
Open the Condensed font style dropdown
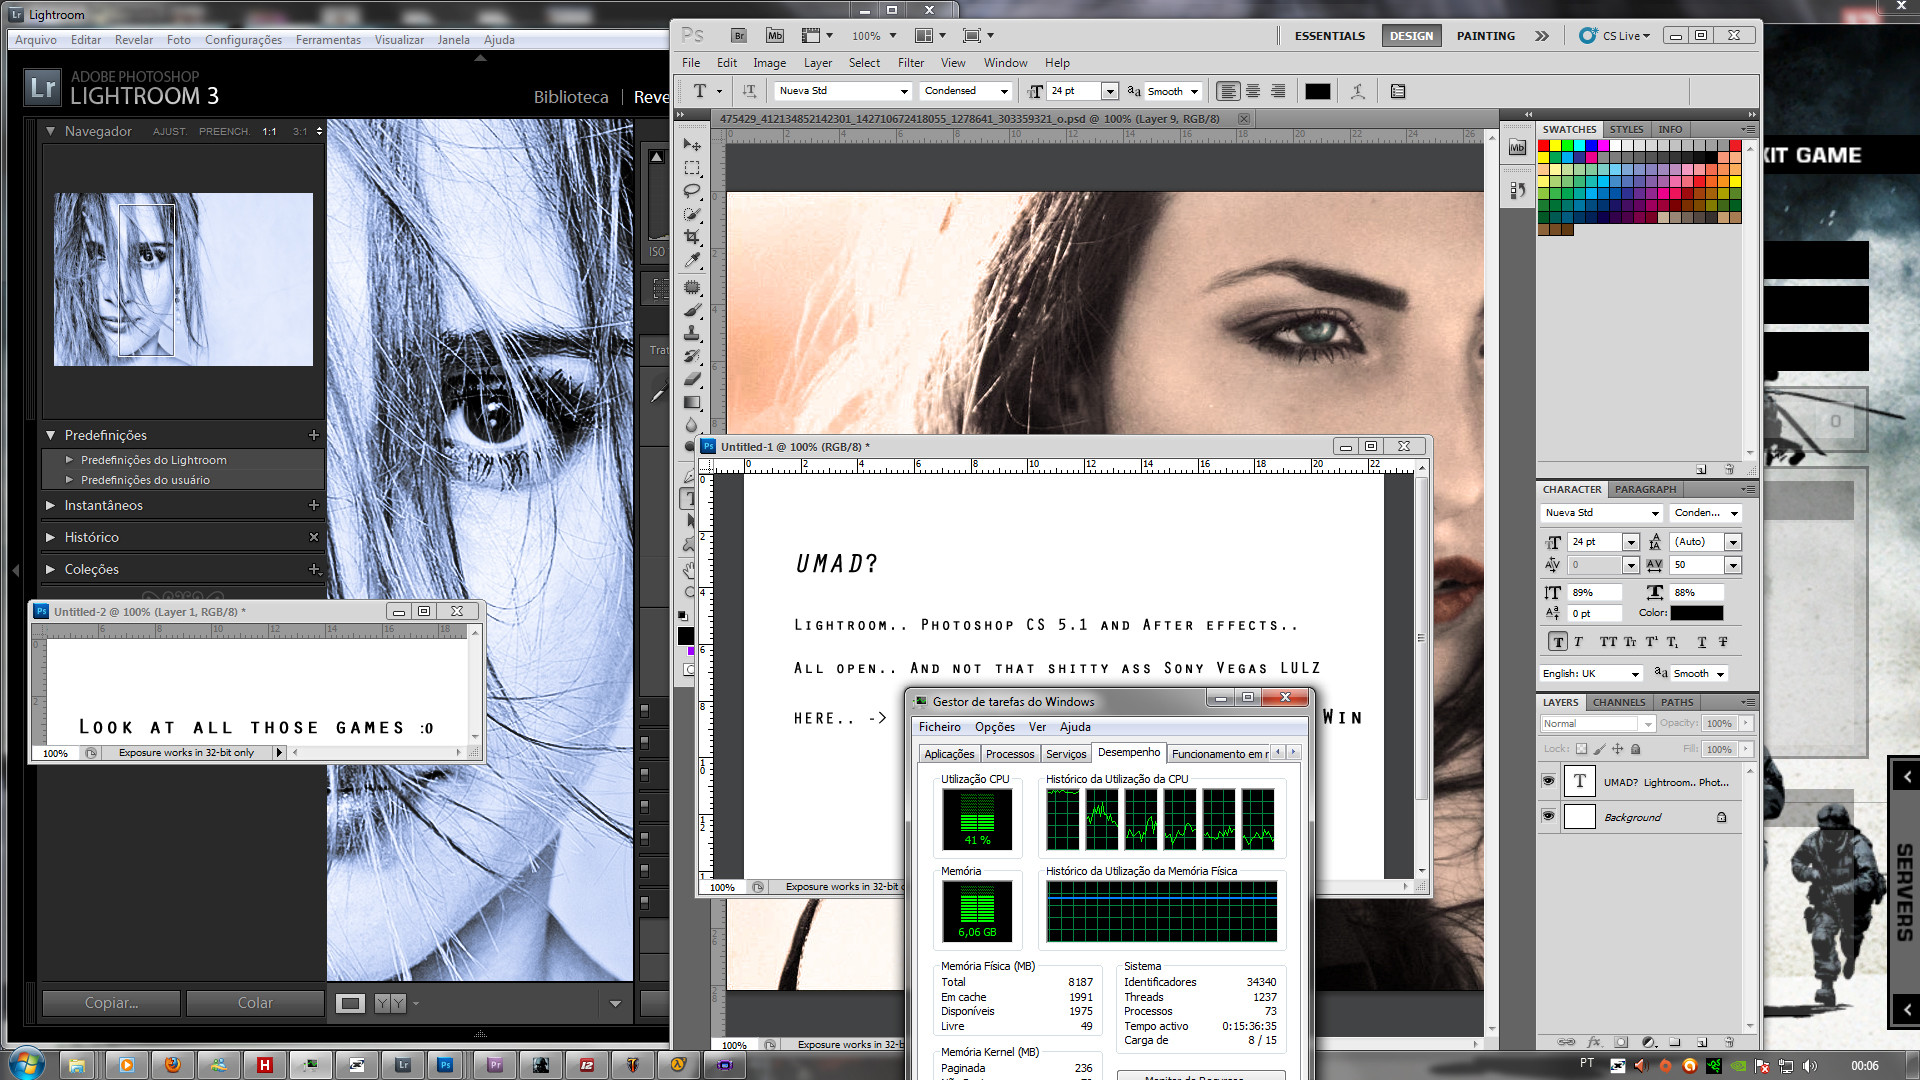[x=966, y=91]
